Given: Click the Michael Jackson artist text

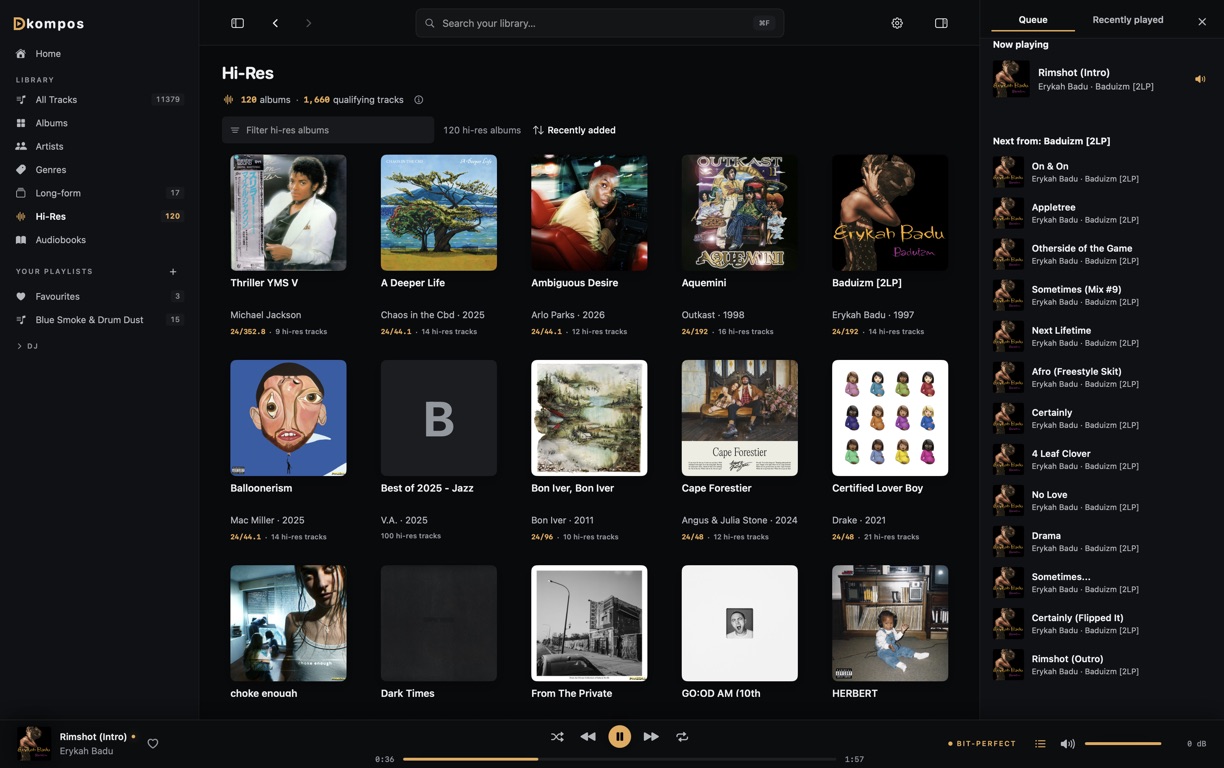Looking at the screenshot, I should pos(265,315).
